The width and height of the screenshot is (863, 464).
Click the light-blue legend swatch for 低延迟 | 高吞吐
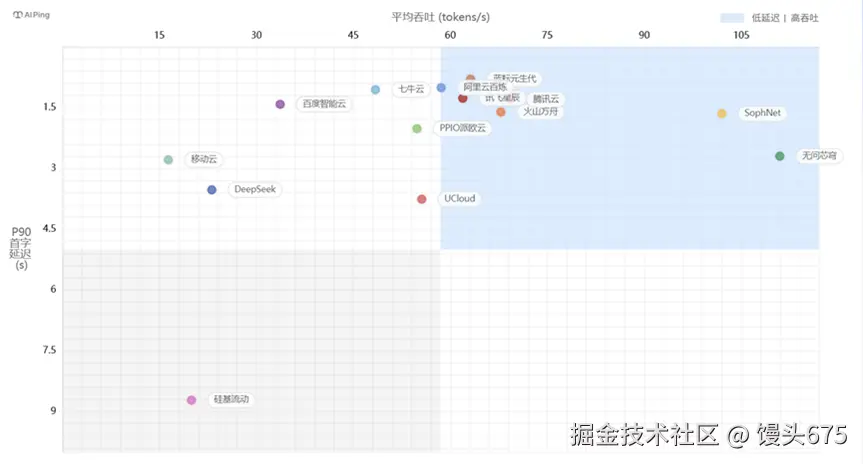(731, 18)
